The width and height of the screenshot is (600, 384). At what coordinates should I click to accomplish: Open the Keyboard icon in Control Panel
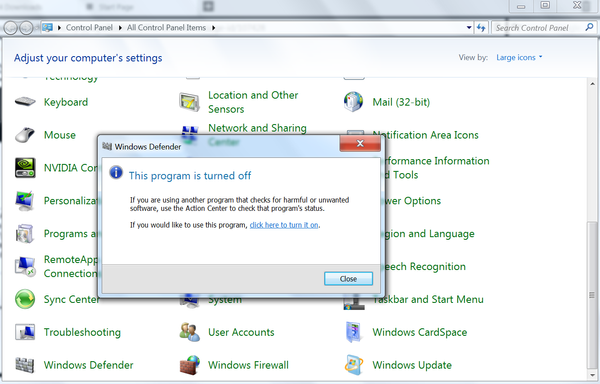tap(25, 102)
